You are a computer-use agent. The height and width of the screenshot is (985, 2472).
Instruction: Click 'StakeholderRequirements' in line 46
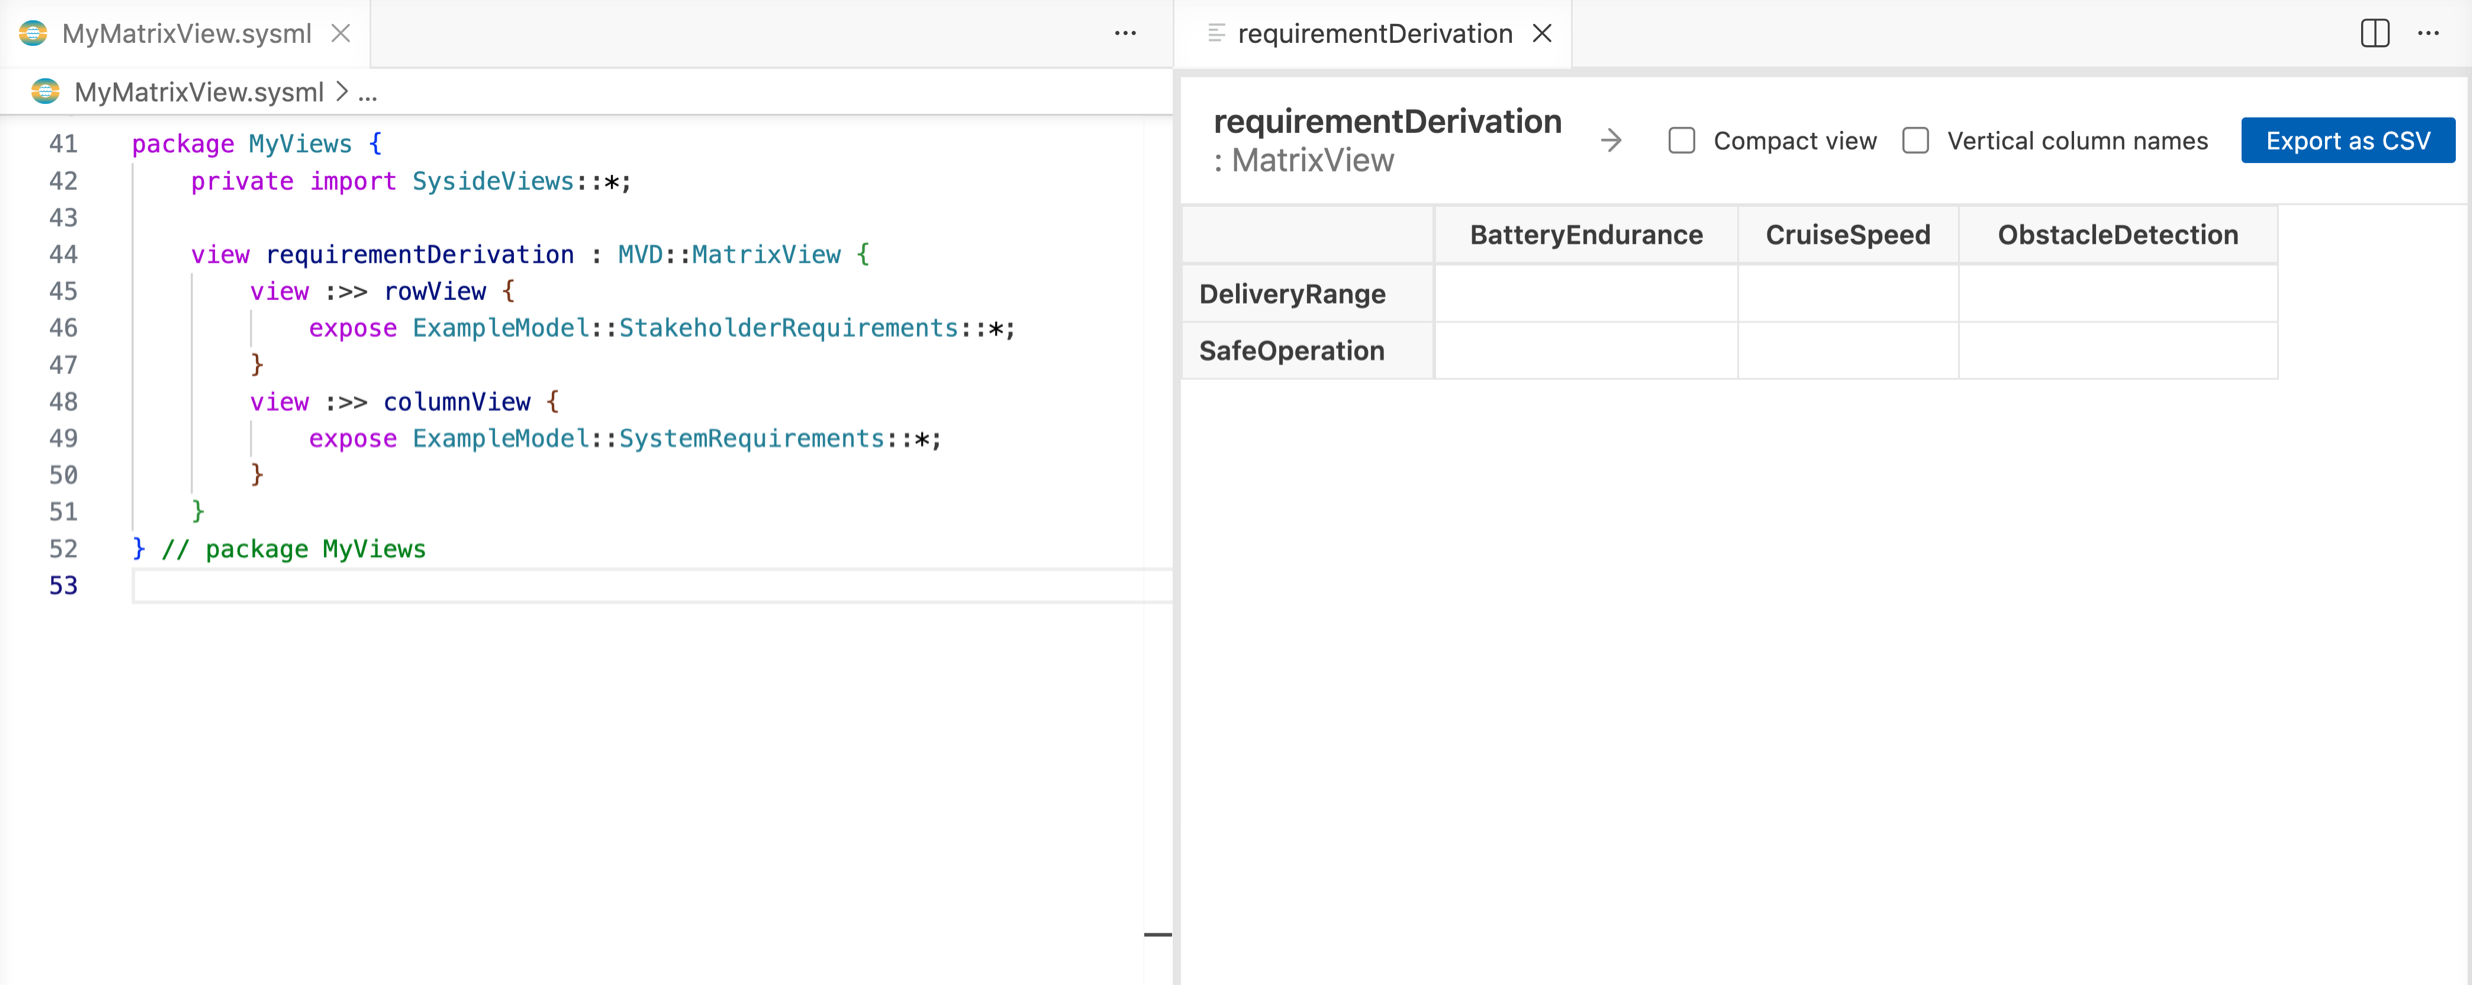click(789, 328)
